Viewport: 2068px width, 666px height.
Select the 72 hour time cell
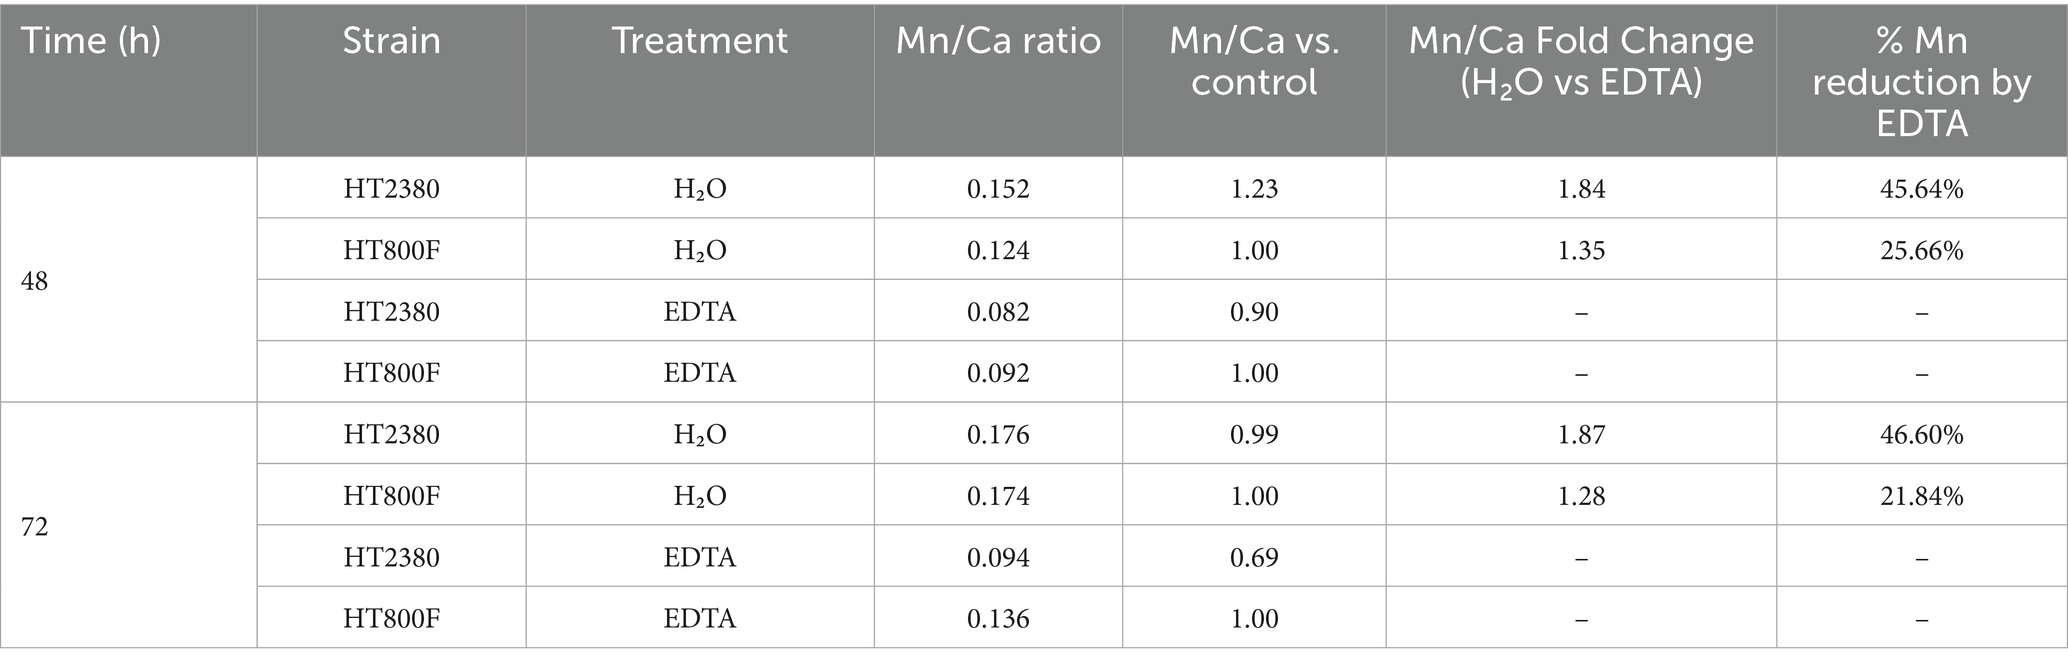35,527
